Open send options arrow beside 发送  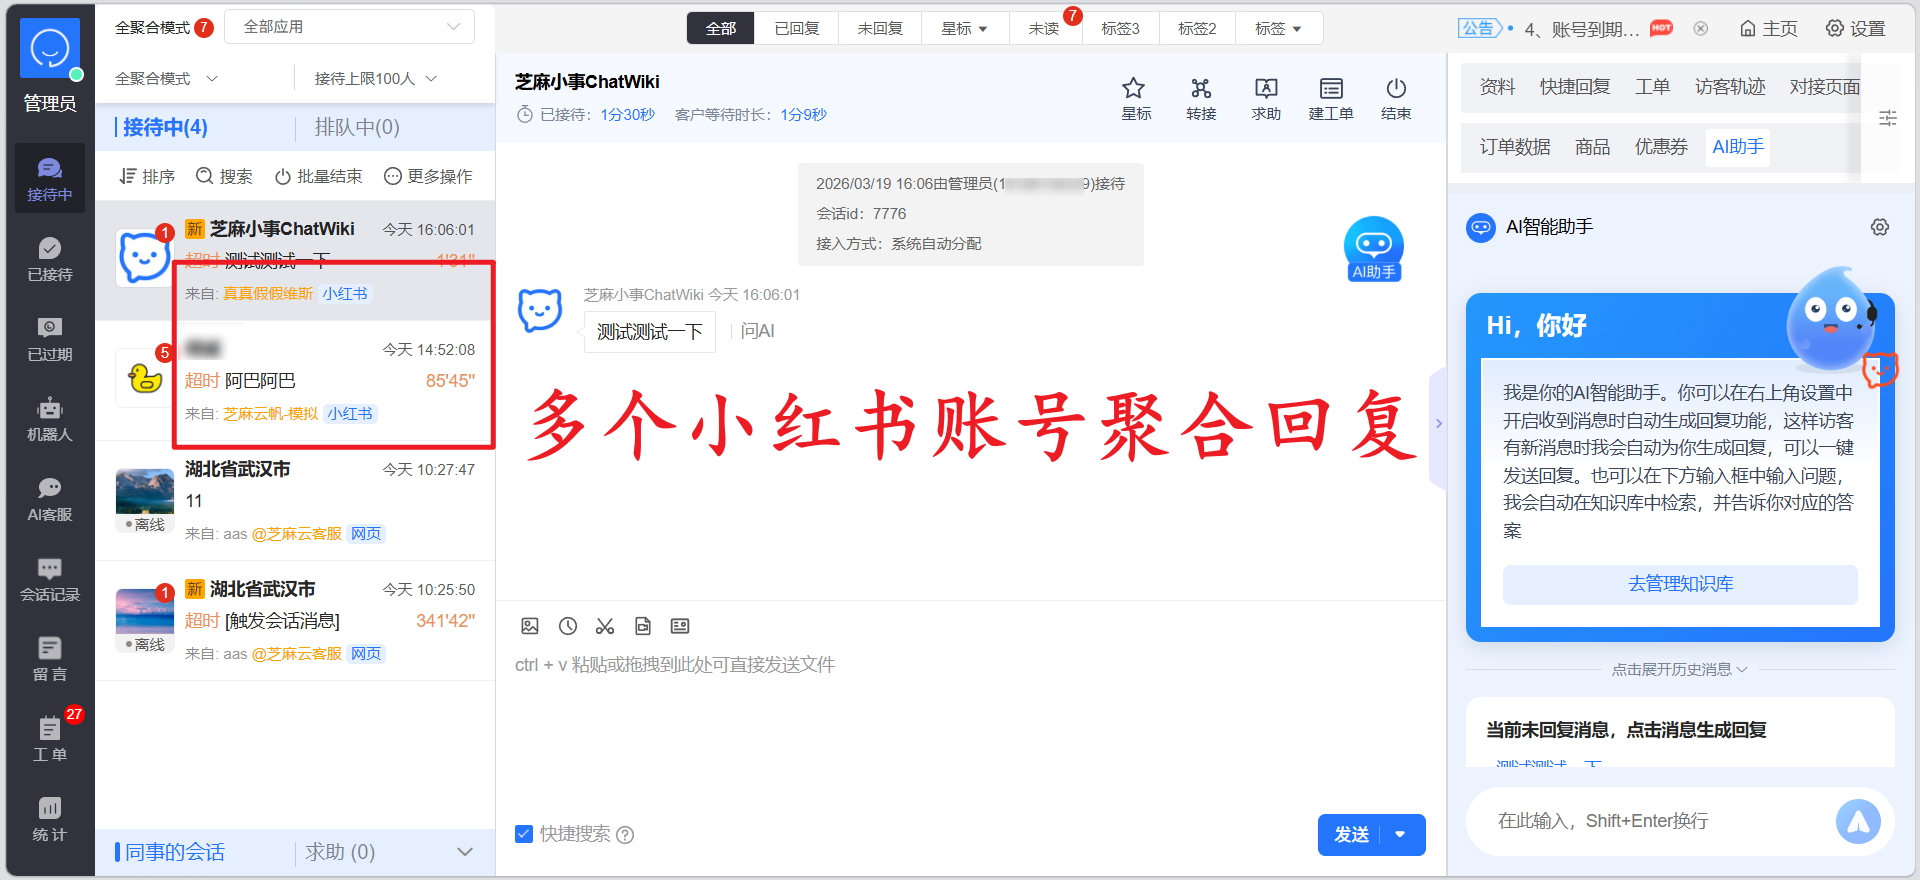pyautogui.click(x=1401, y=835)
